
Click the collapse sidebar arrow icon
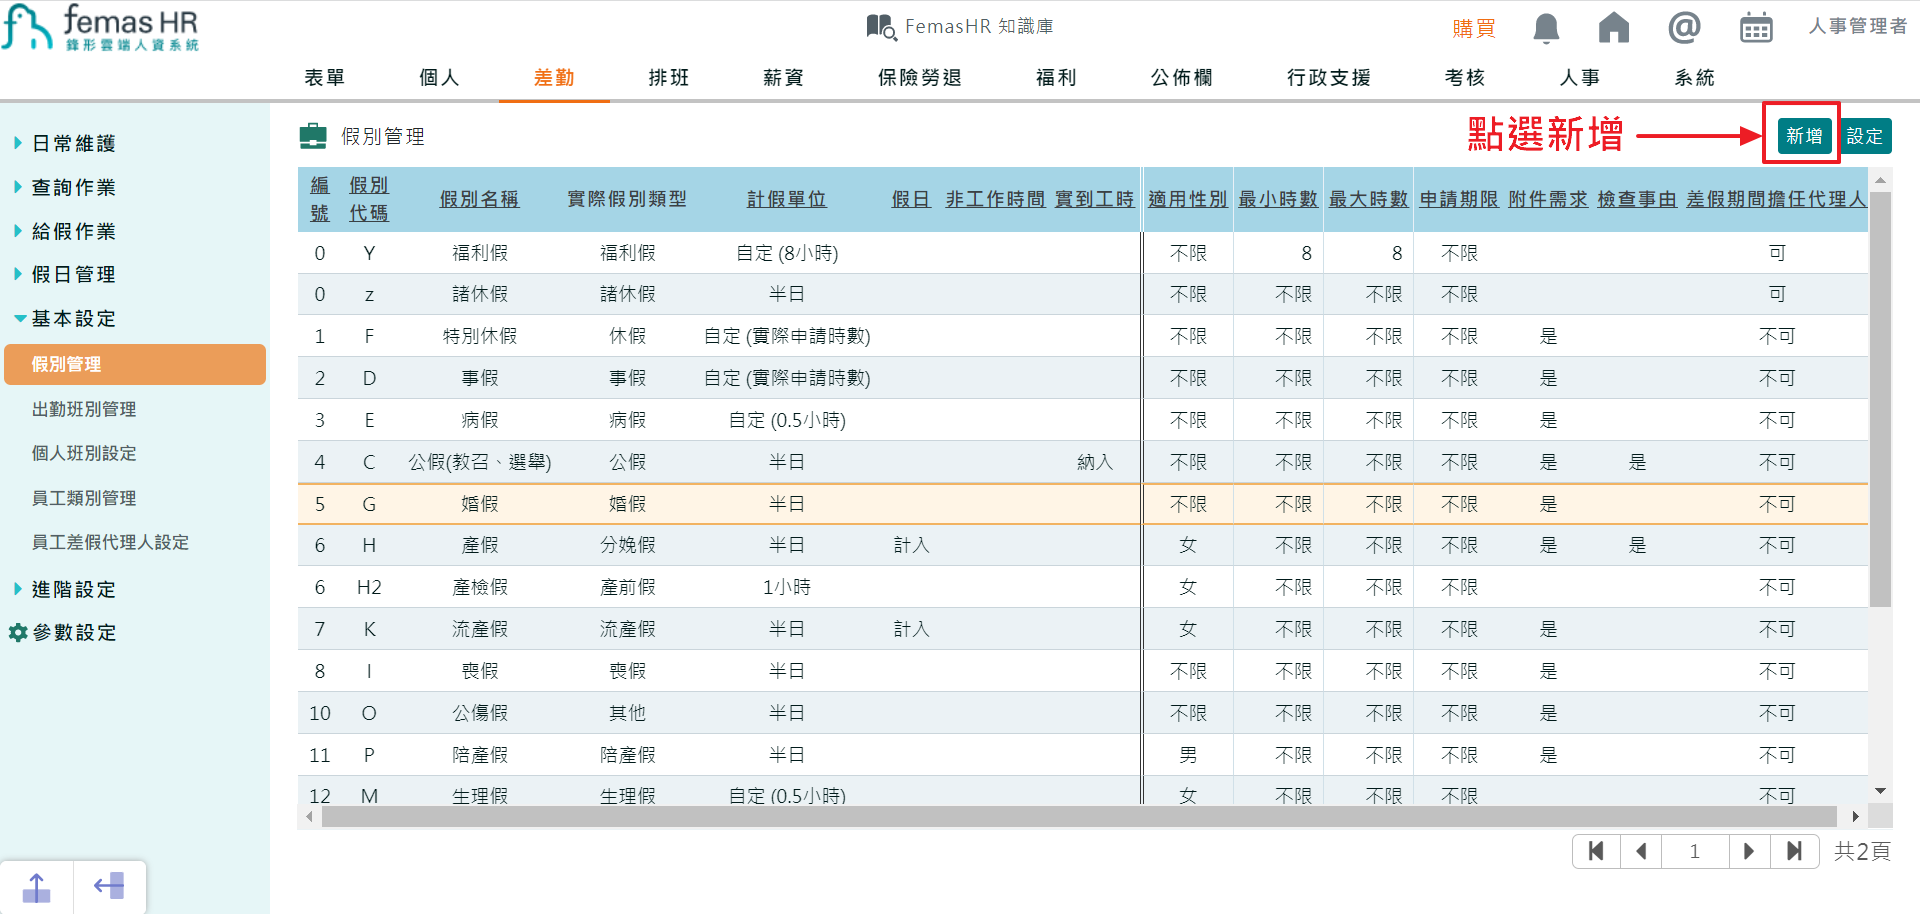coord(110,886)
